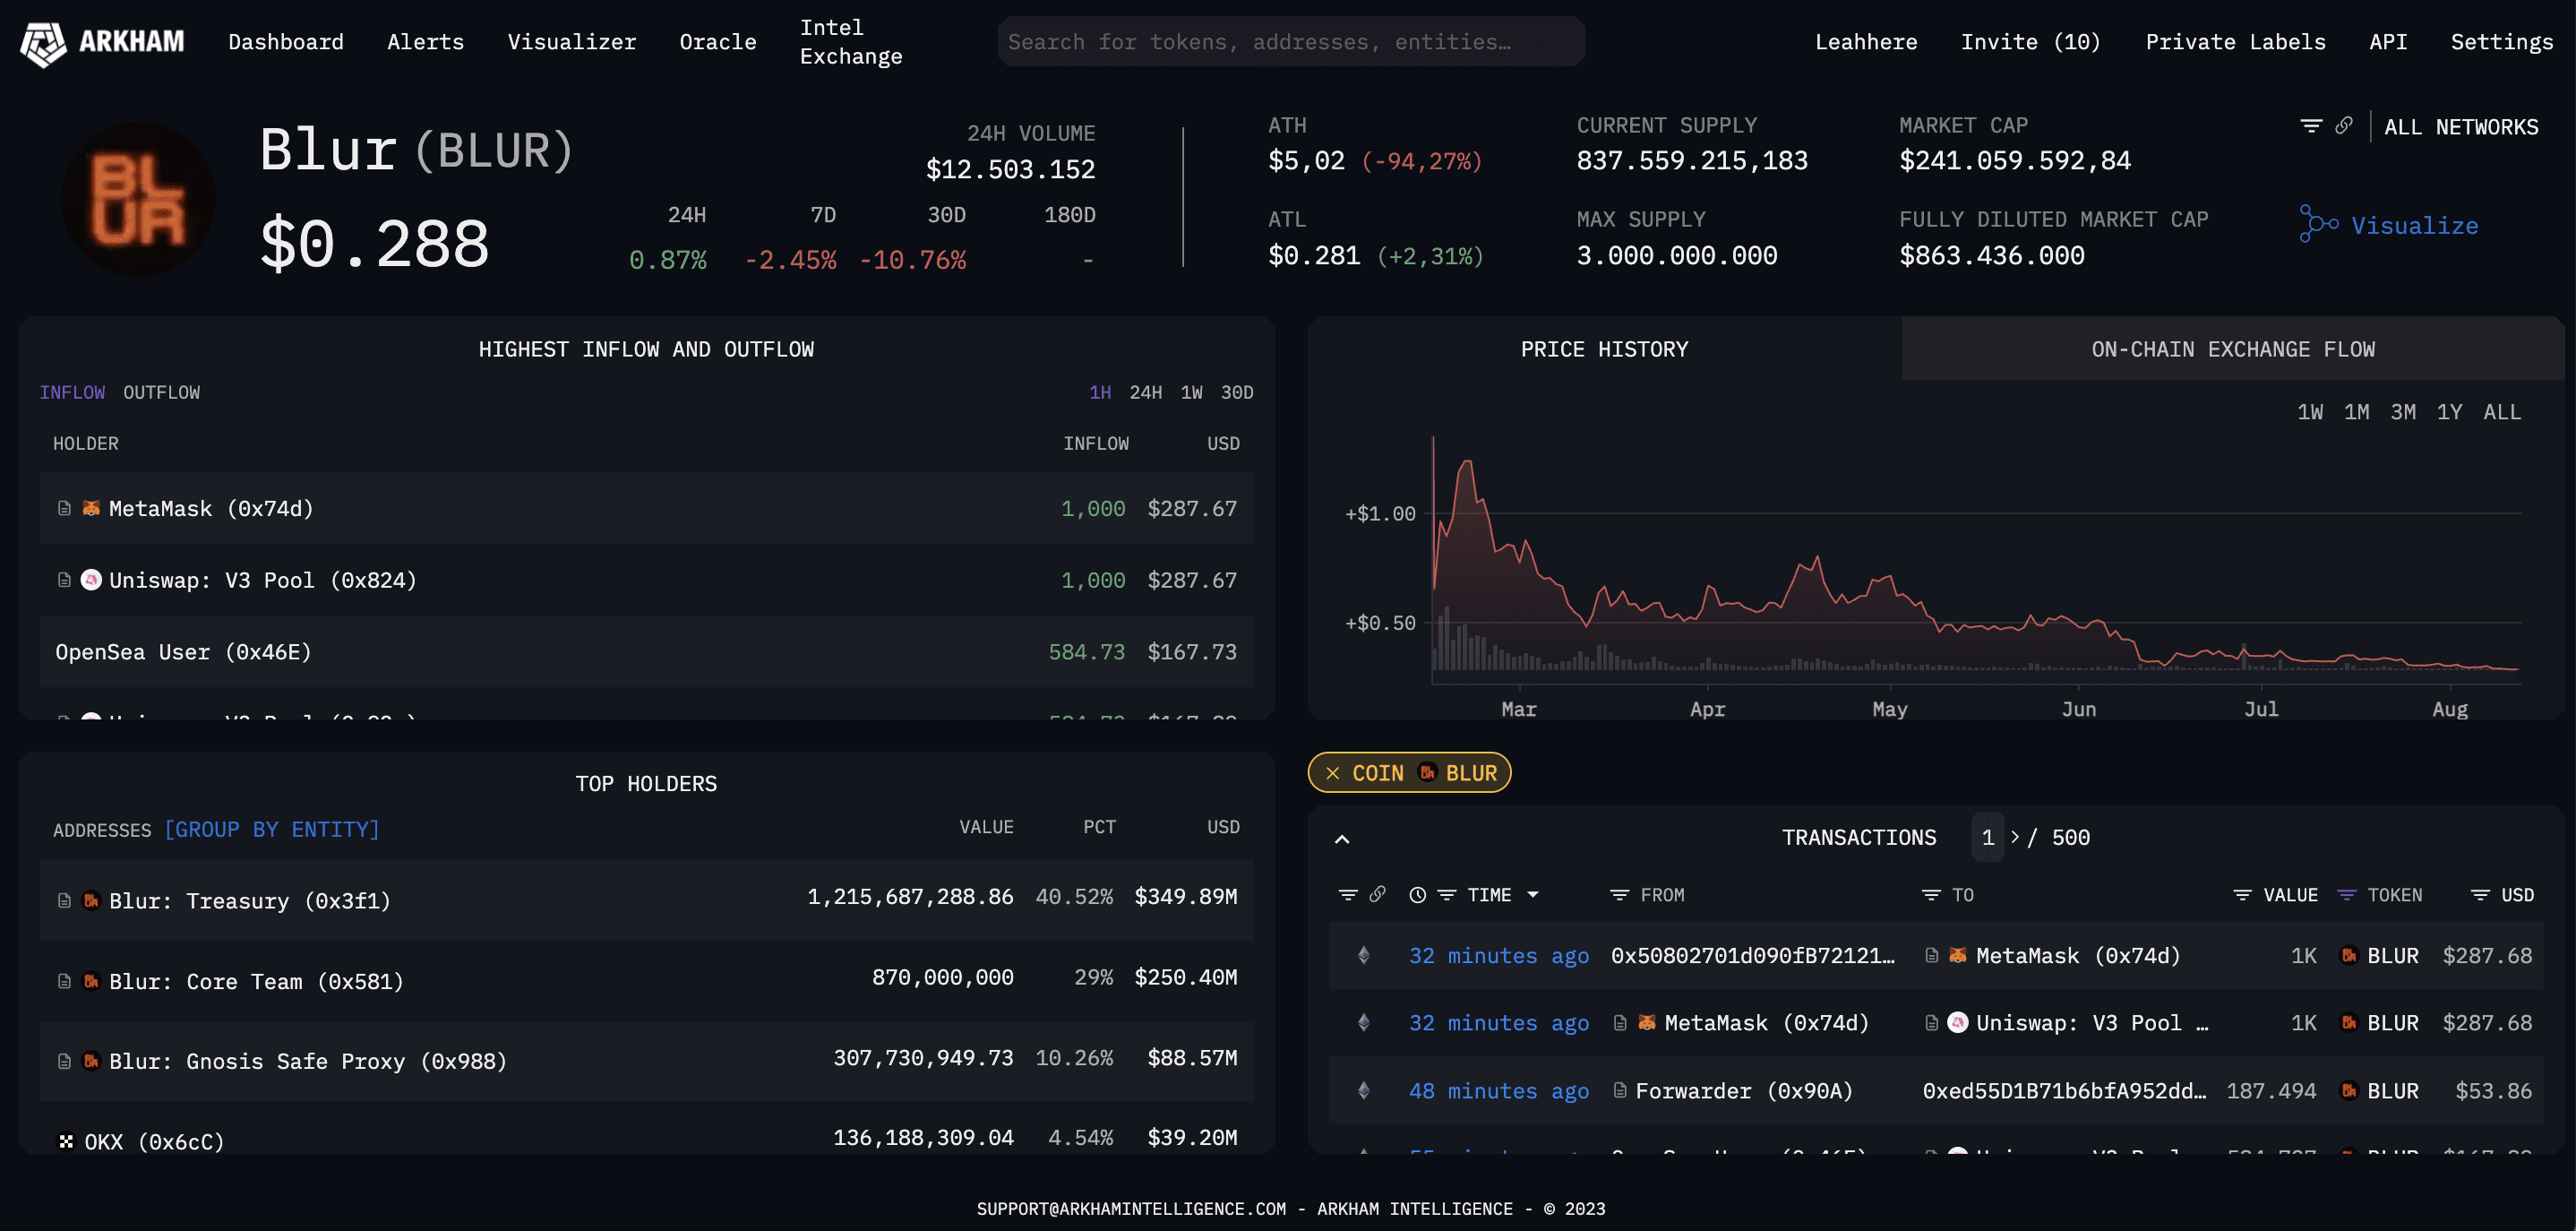Open the Visualizer menu item
The image size is (2576, 1231).
(571, 42)
